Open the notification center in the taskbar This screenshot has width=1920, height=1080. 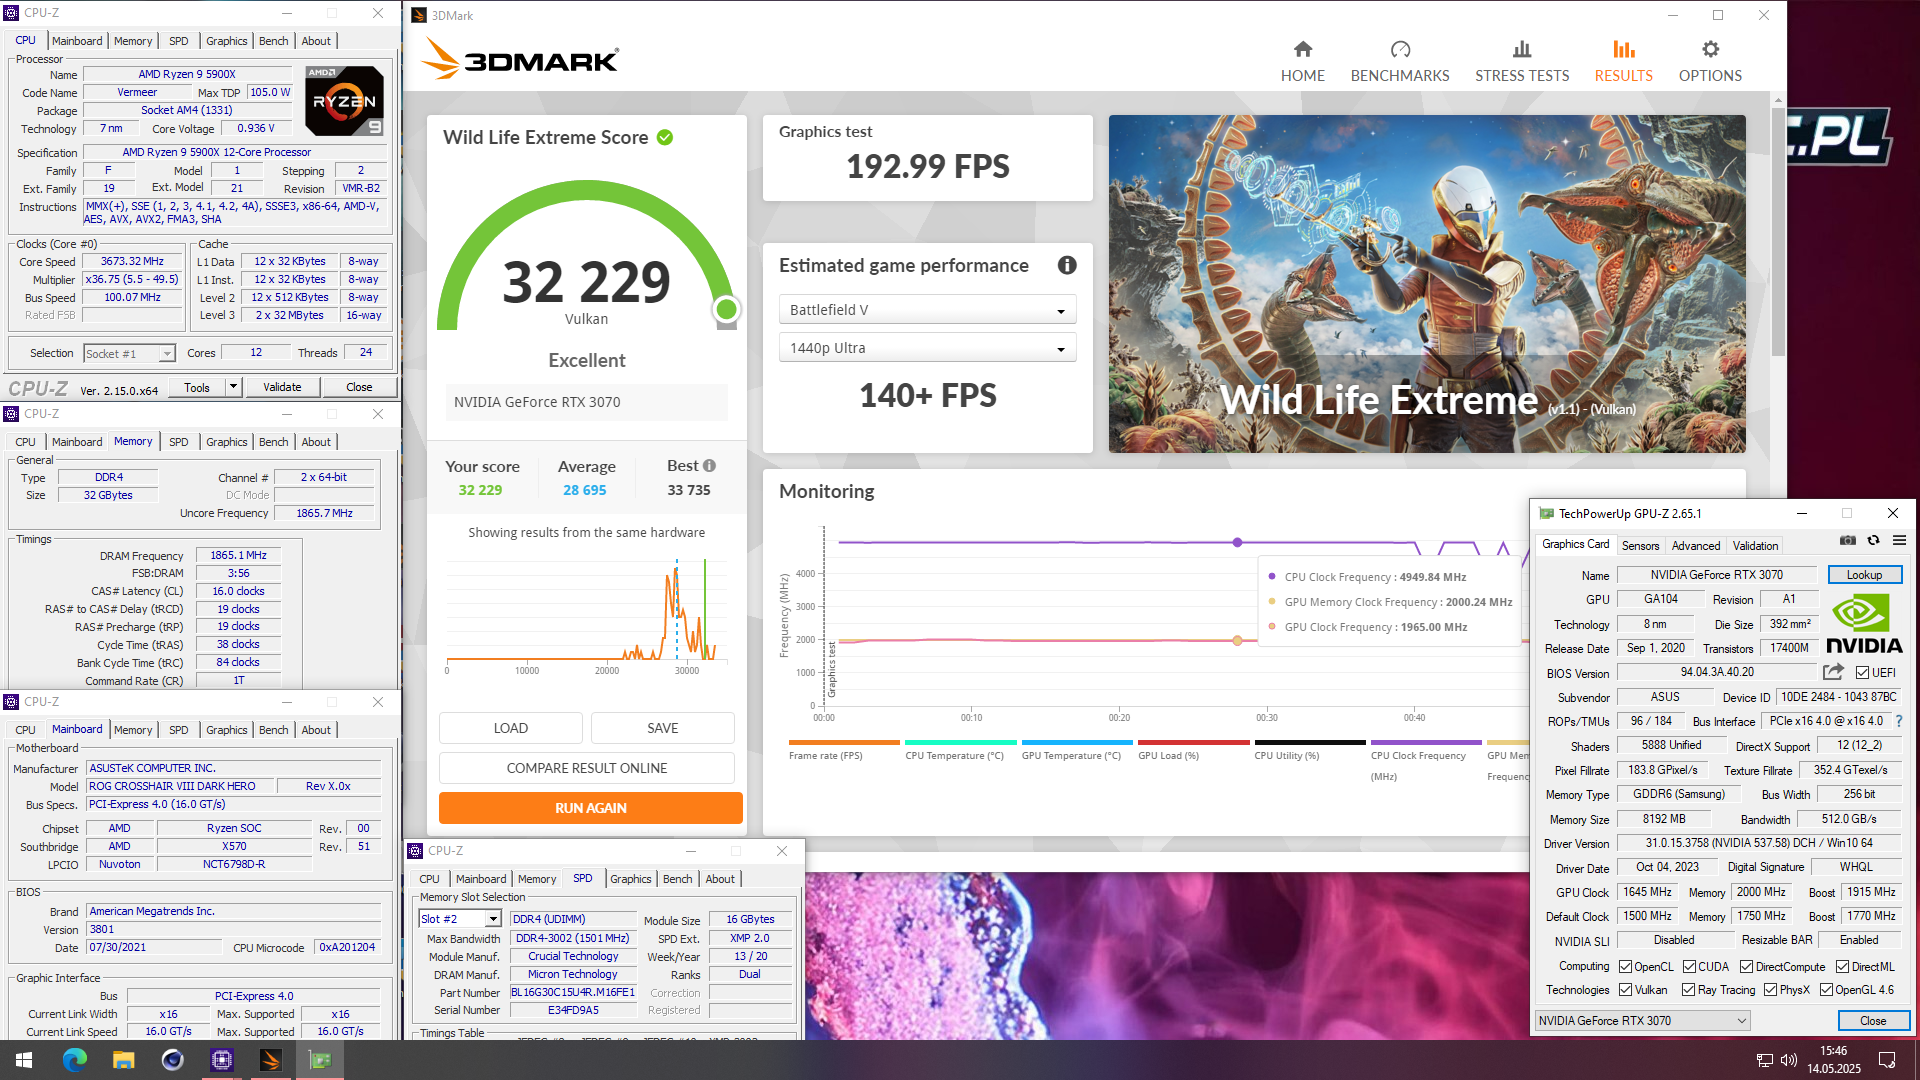click(1887, 1060)
